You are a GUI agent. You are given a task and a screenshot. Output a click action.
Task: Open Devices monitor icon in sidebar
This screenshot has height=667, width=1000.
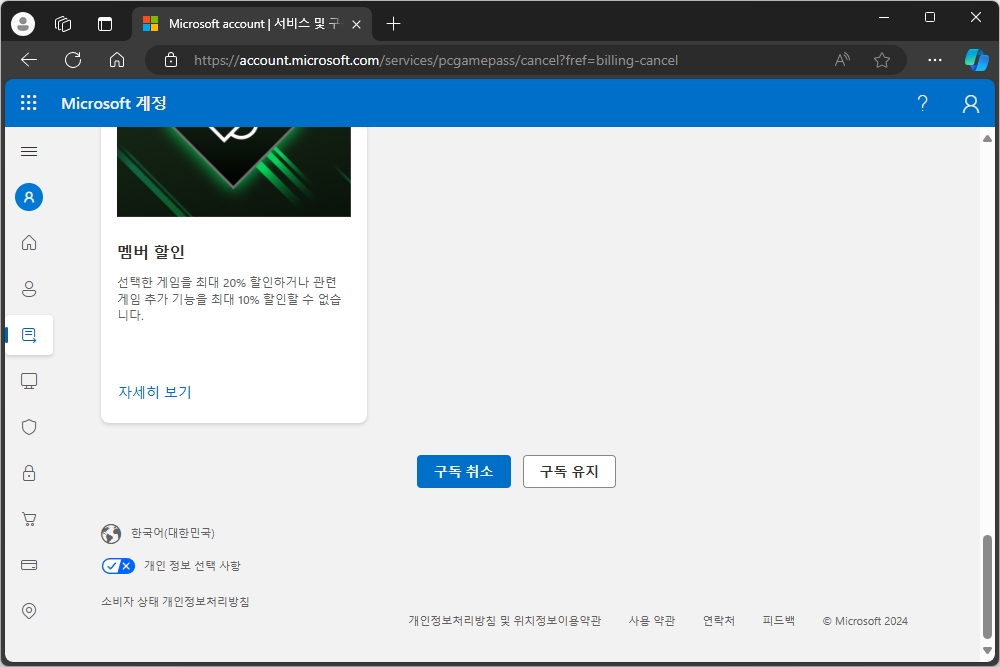[29, 381]
